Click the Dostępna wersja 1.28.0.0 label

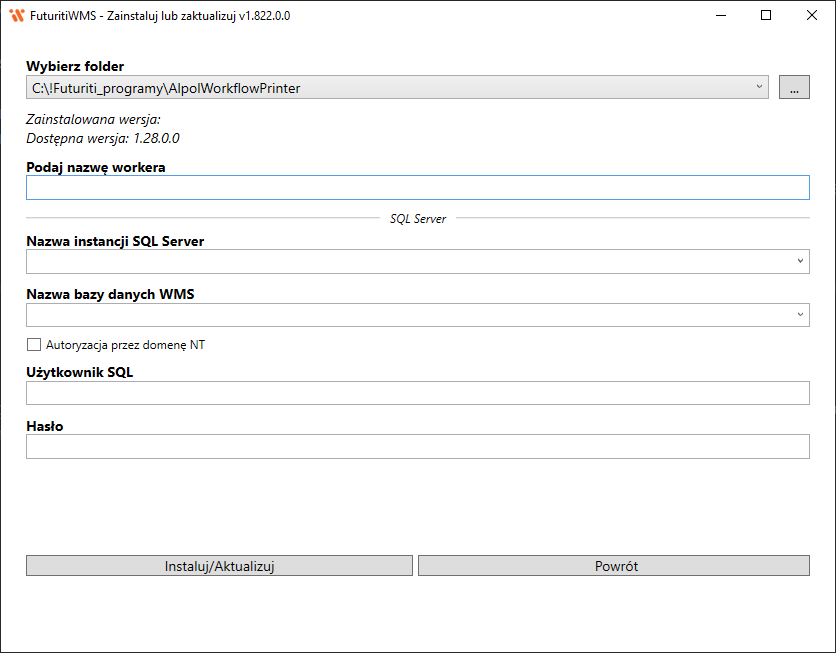(x=103, y=139)
